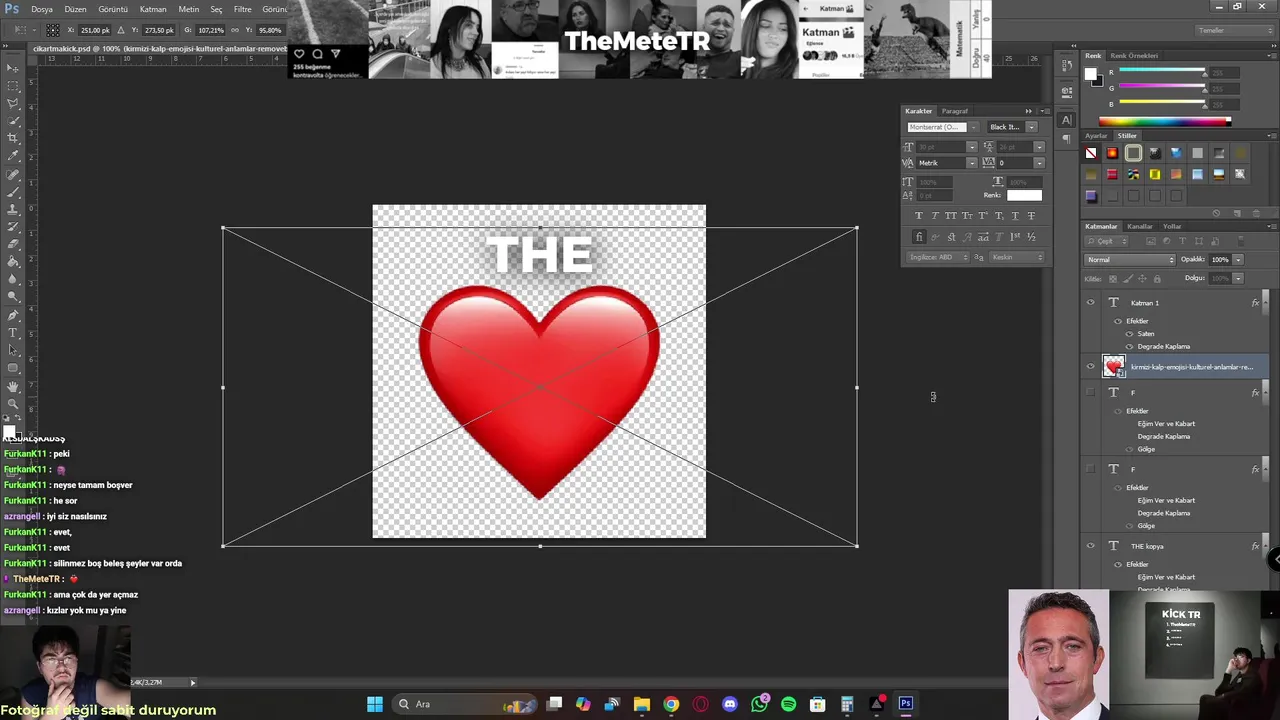Toggle Efektler visibility under Katman 1
1280x720 pixels.
point(1118,321)
